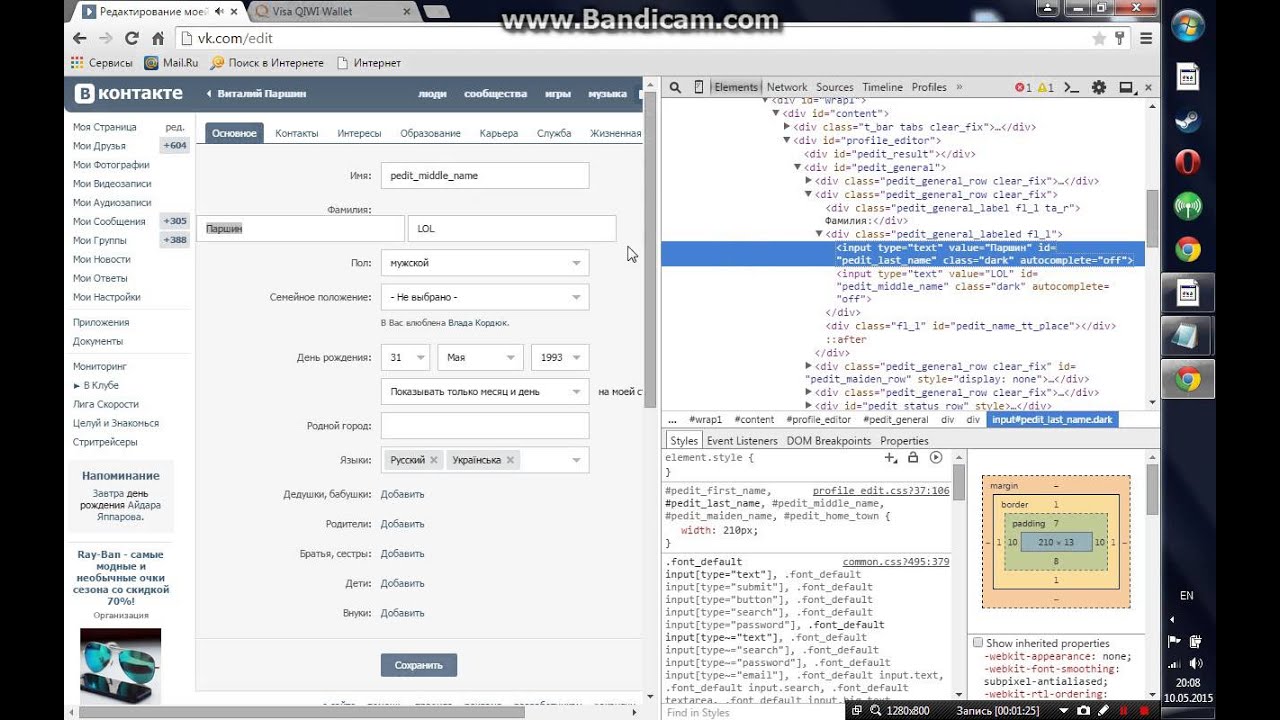Click the input#pedit_last_name.dark breadcrumb
1280x720 pixels.
pyautogui.click(x=1052, y=420)
